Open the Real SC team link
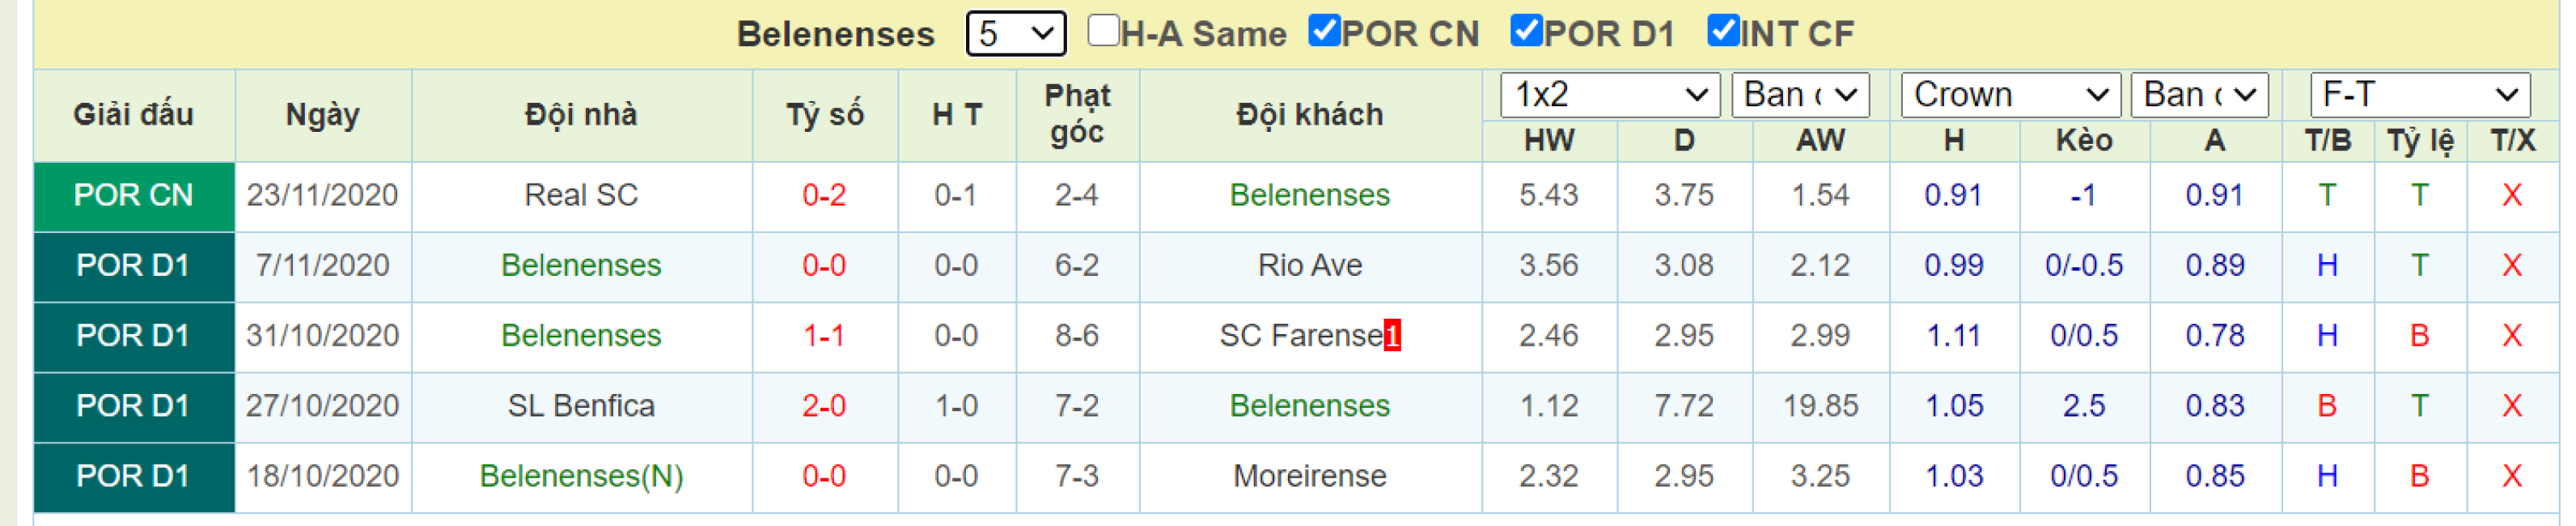 point(581,195)
